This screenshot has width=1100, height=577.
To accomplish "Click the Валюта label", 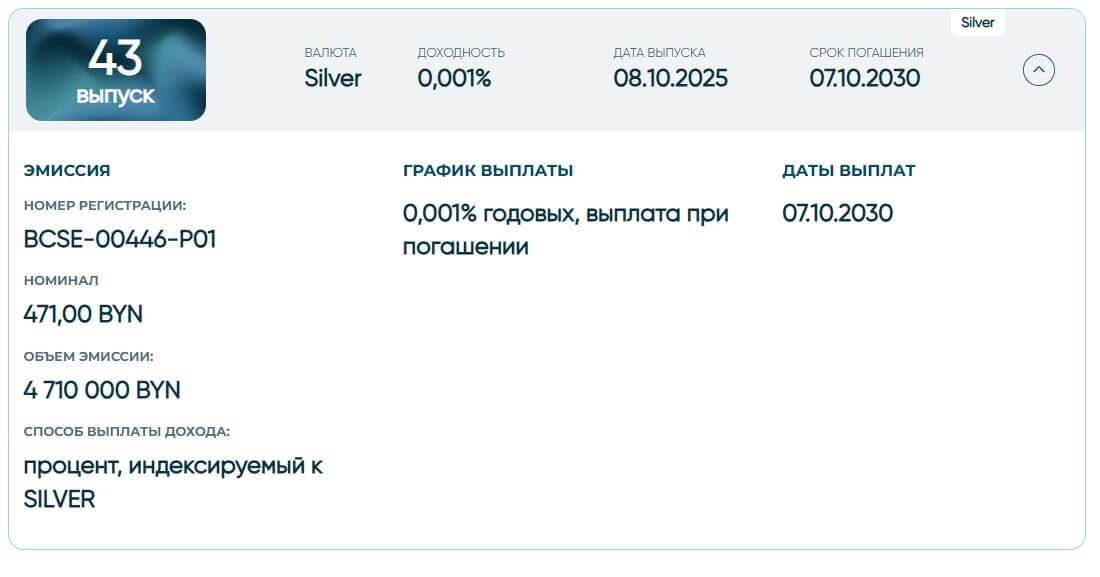I will tap(330, 52).
